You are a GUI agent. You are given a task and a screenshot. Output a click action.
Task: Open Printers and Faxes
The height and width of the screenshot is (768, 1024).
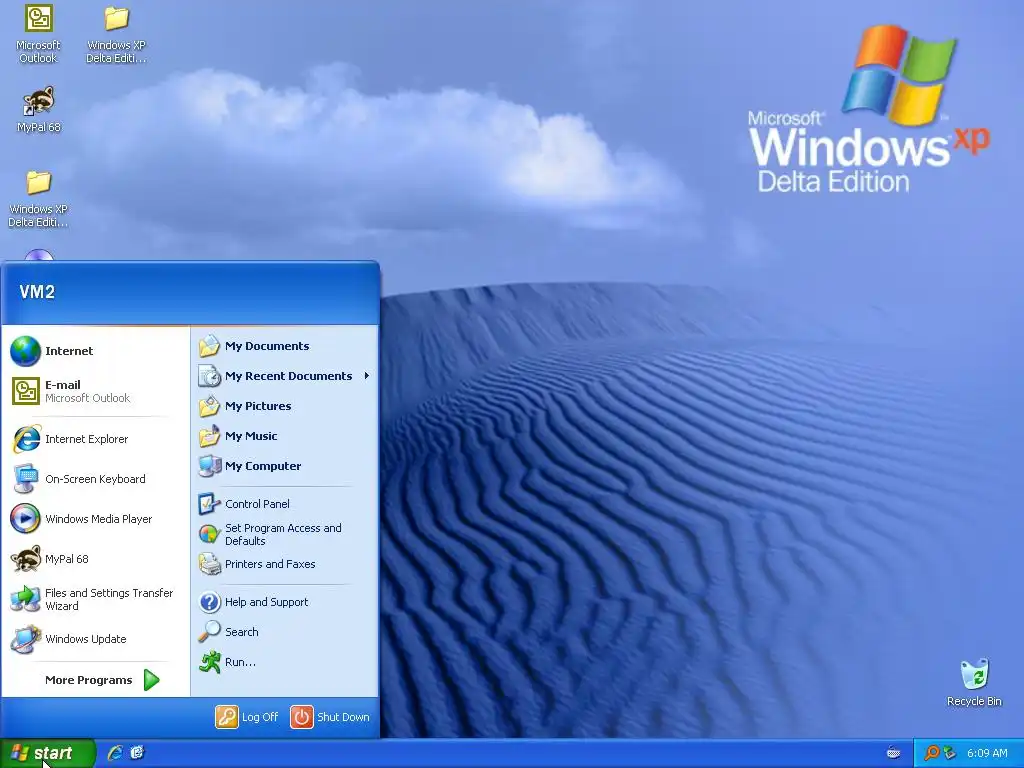pos(285,564)
